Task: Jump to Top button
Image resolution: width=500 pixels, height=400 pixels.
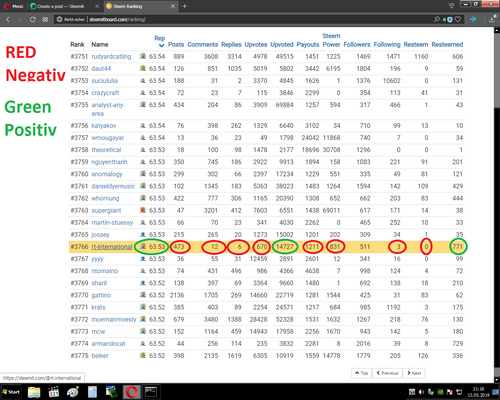Action: coord(362,373)
